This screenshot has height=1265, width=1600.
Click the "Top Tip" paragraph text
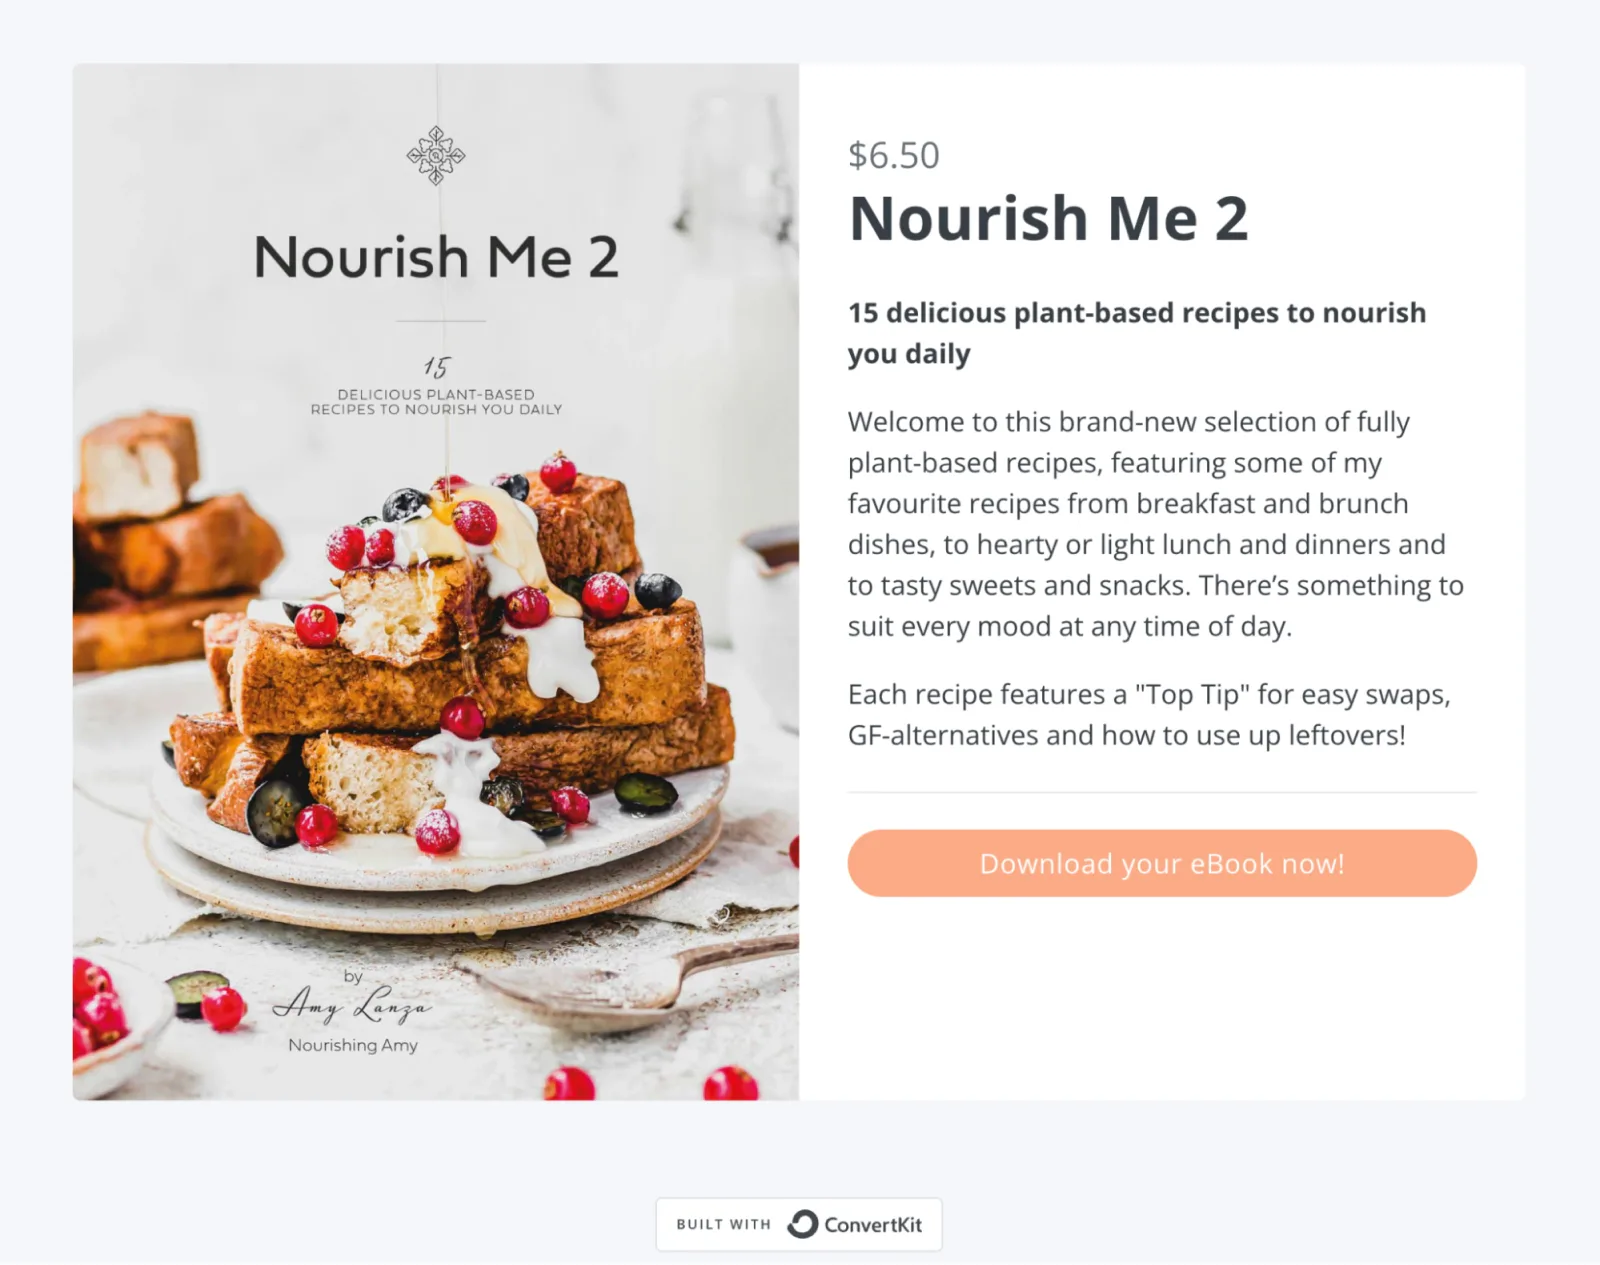click(x=1148, y=714)
